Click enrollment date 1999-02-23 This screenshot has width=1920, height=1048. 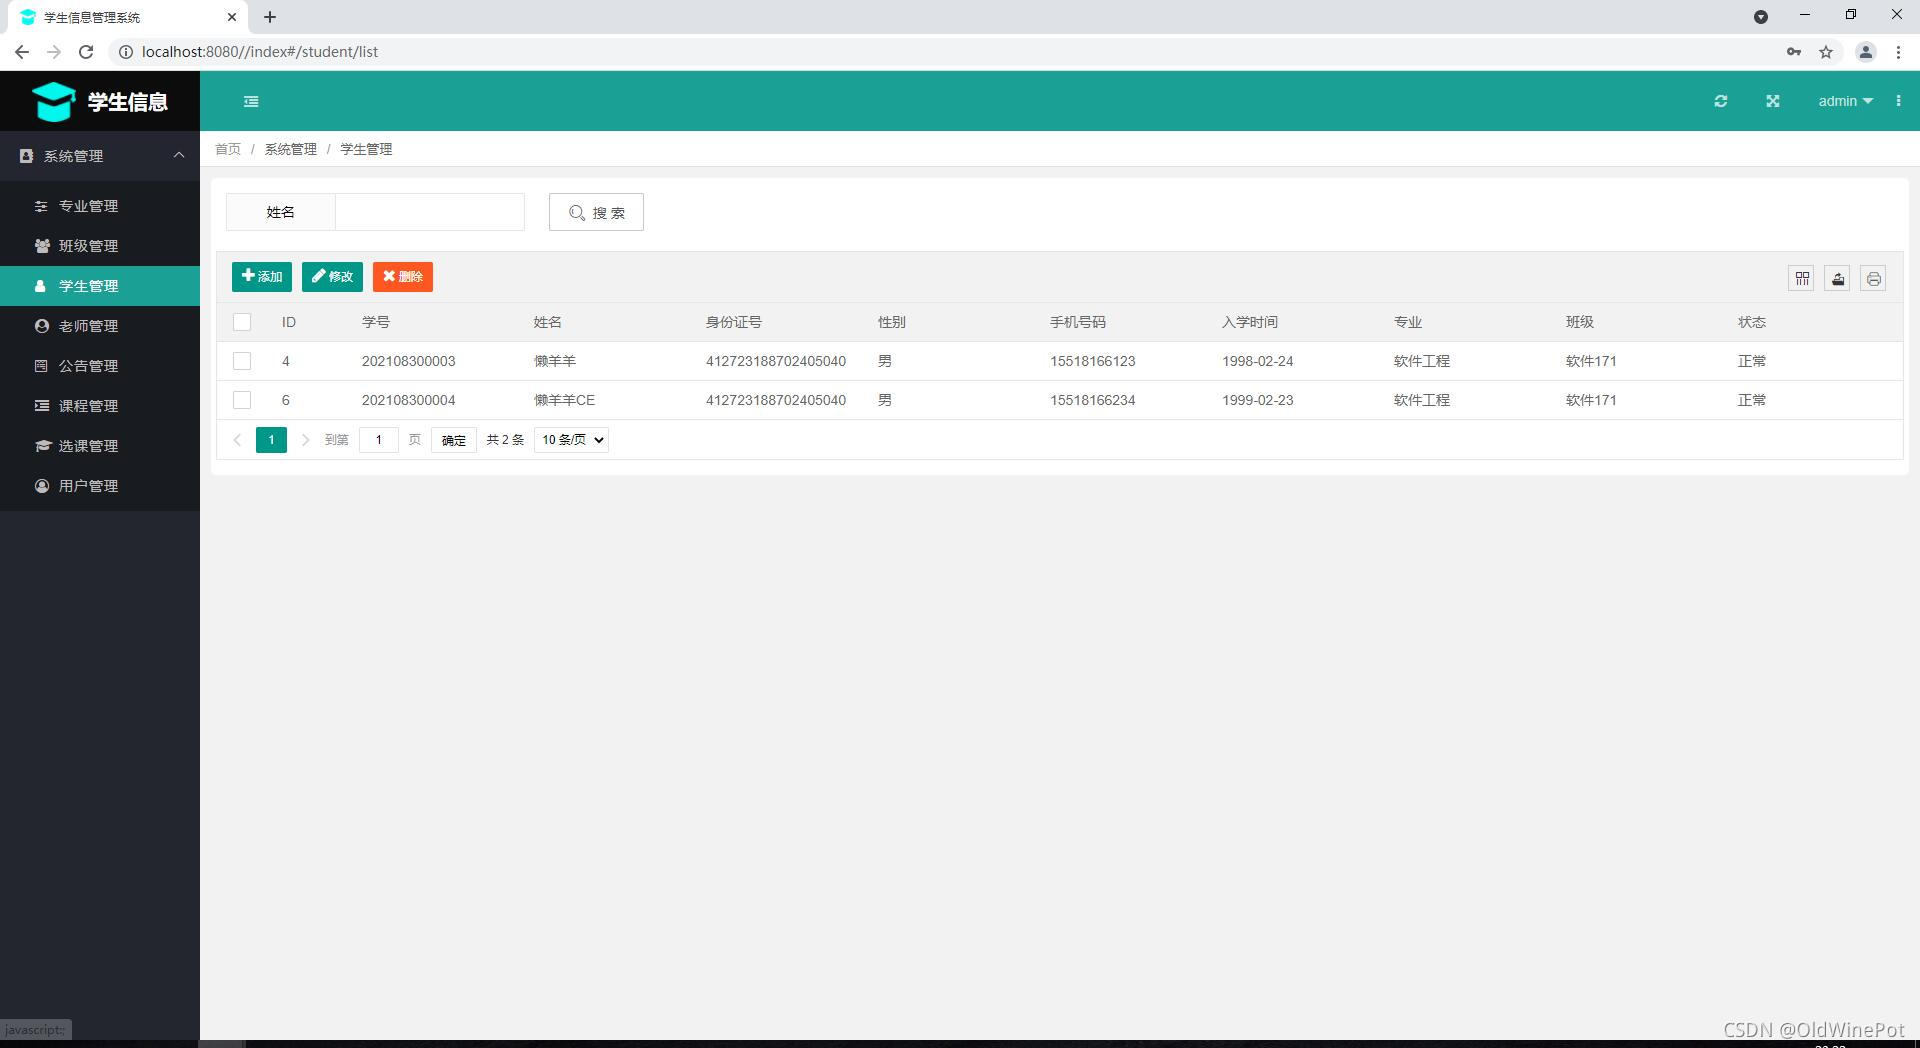tap(1258, 400)
